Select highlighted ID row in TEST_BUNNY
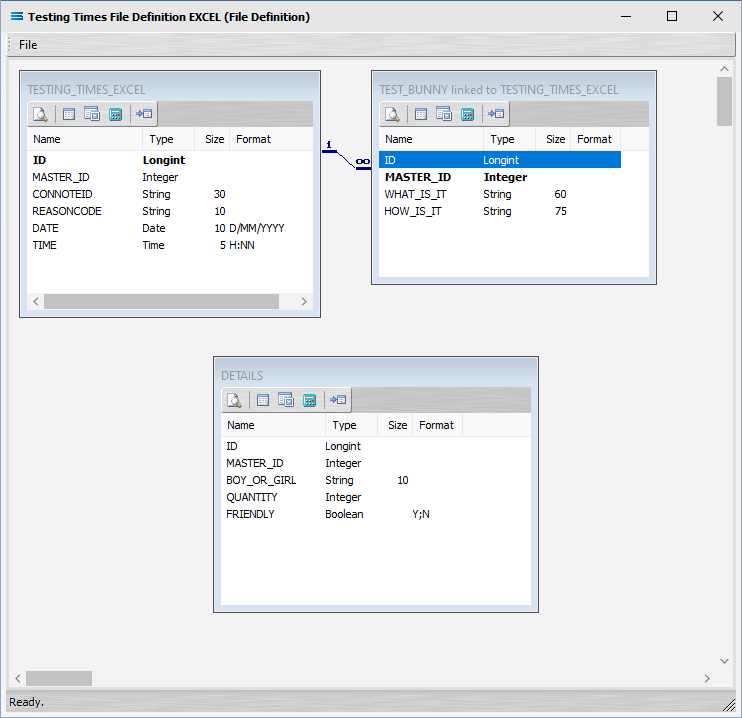The height and width of the screenshot is (718, 742). coord(500,160)
